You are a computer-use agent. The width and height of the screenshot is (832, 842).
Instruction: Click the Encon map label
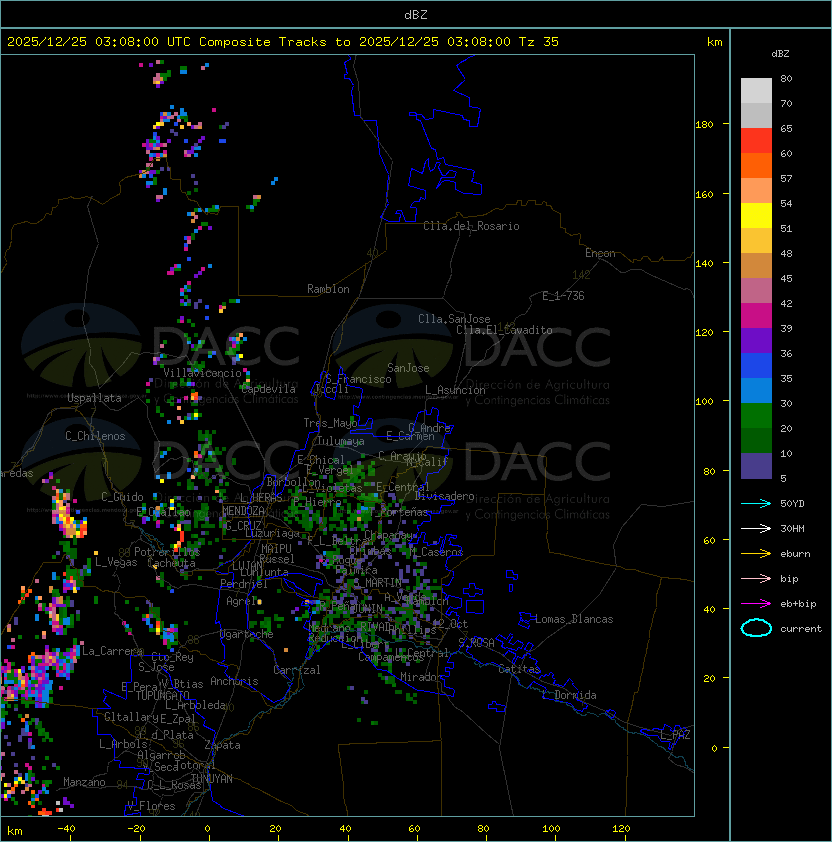click(600, 253)
